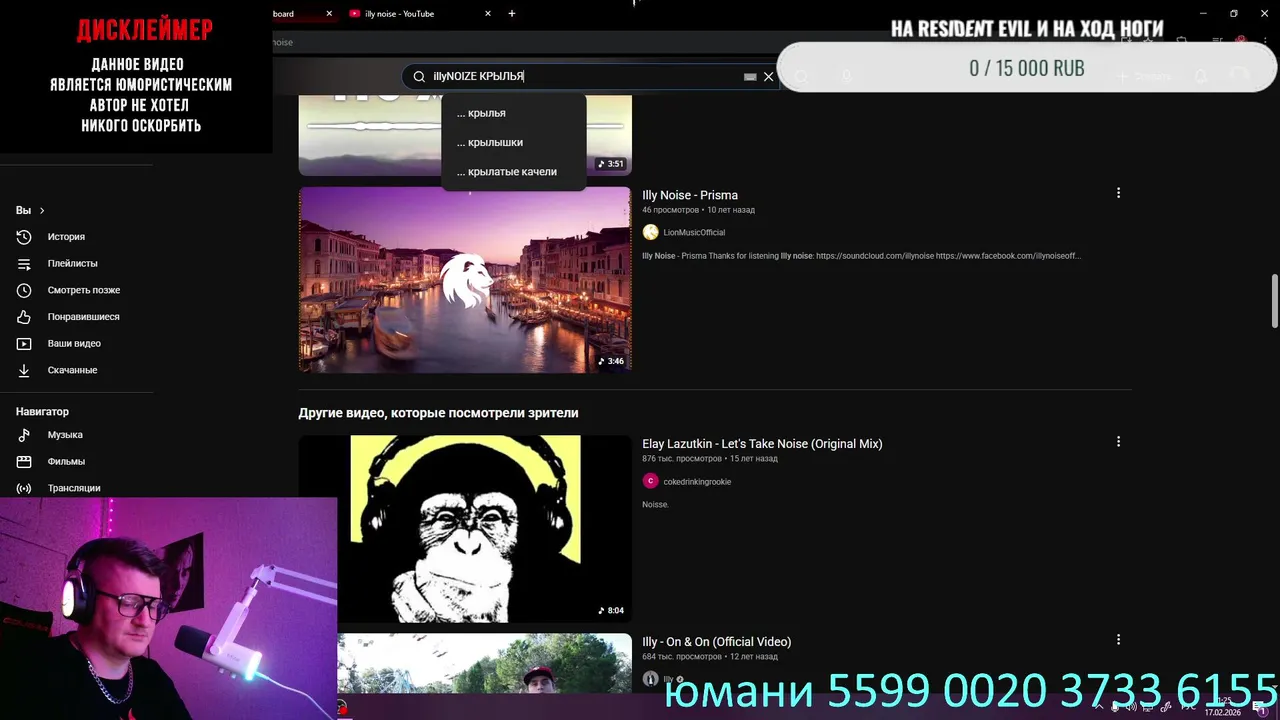Visit the LionMusicOfficial channel name
This screenshot has height=720, width=1280.
click(x=694, y=233)
